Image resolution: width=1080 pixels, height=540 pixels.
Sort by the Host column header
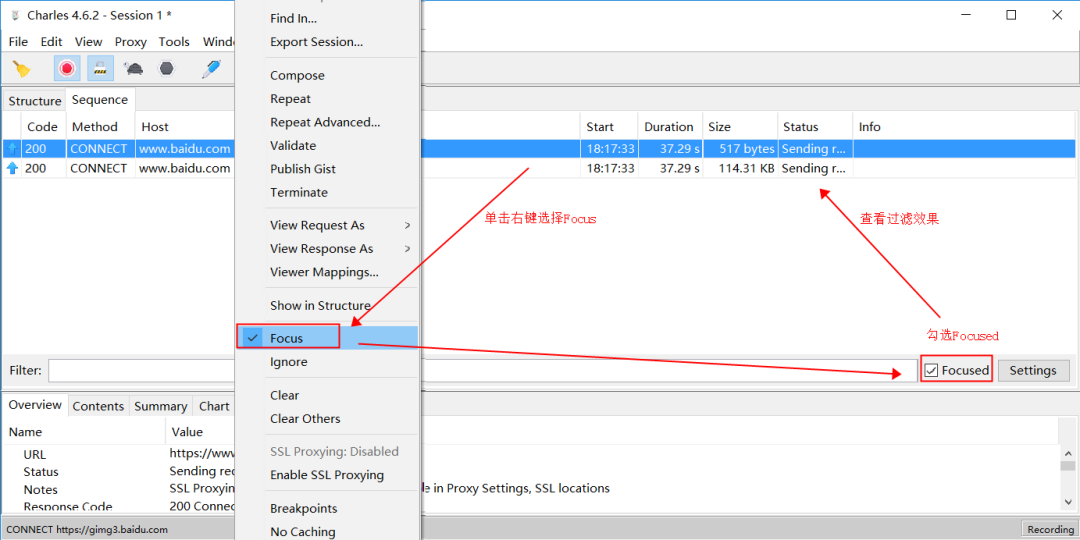[x=185, y=127]
